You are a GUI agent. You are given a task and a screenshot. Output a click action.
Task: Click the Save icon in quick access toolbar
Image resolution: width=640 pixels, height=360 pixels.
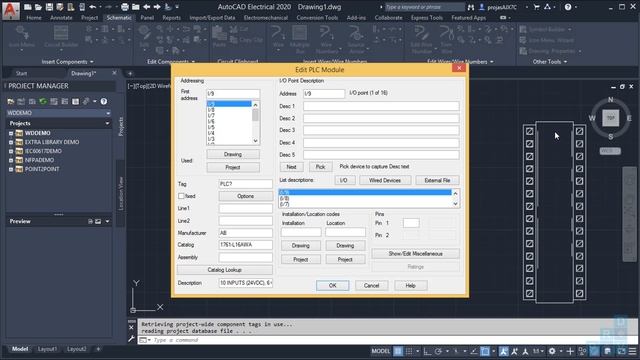[x=49, y=7]
